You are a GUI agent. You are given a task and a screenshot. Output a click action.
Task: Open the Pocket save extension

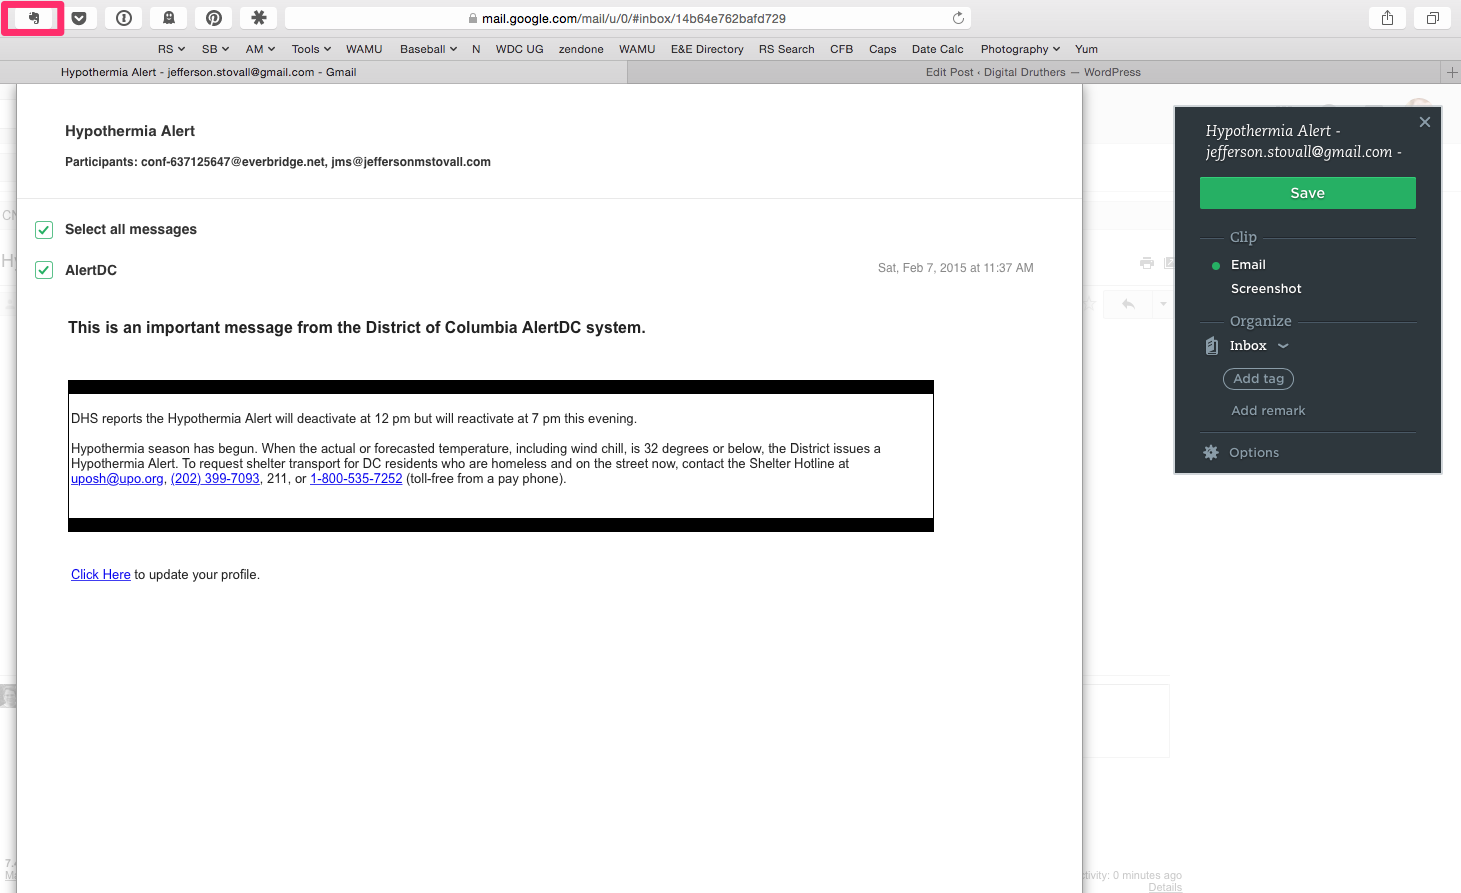coord(79,18)
